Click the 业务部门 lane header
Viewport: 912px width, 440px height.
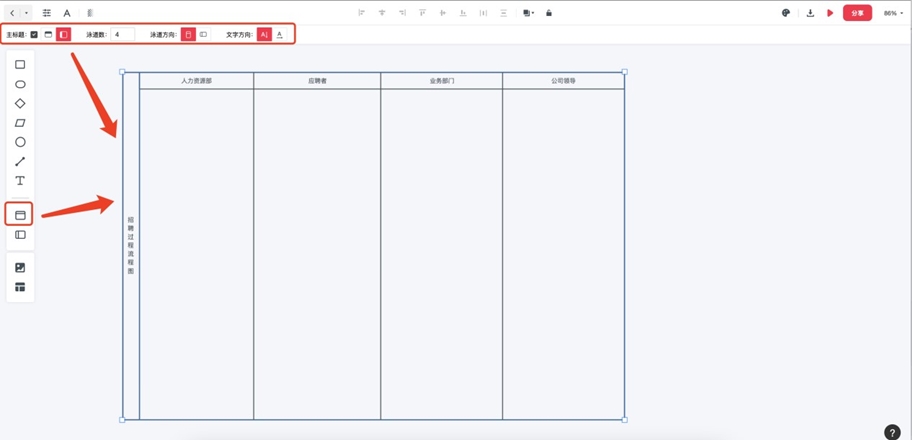point(441,81)
